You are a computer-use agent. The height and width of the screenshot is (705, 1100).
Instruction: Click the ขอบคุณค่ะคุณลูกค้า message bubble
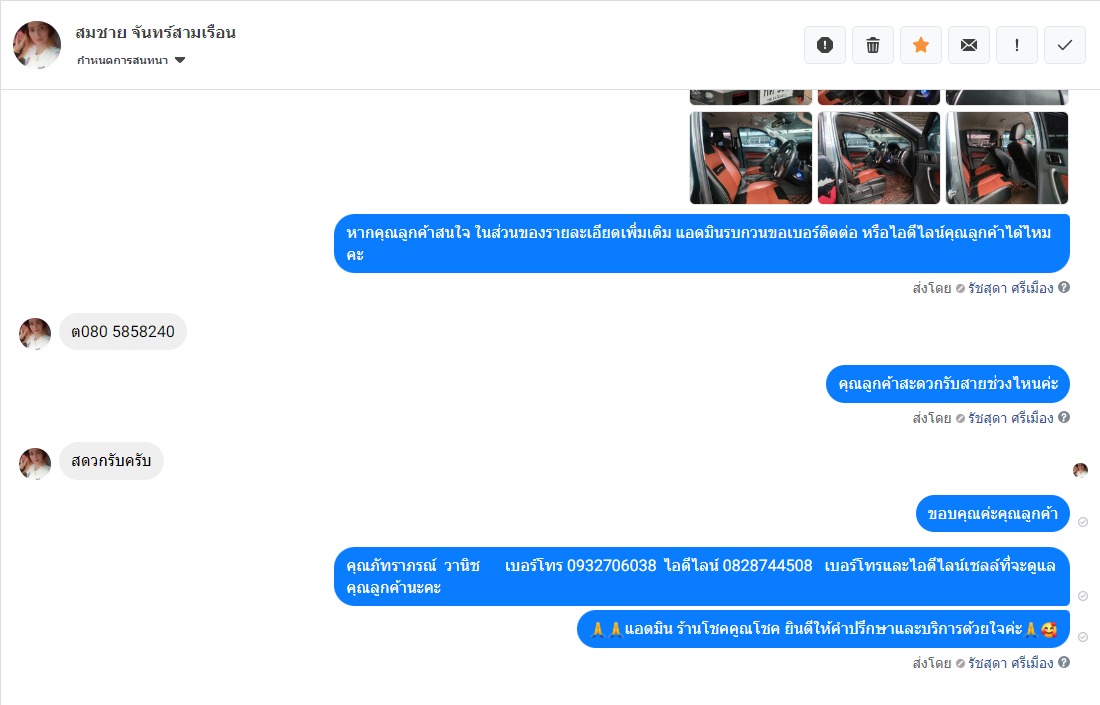pyautogui.click(x=993, y=513)
